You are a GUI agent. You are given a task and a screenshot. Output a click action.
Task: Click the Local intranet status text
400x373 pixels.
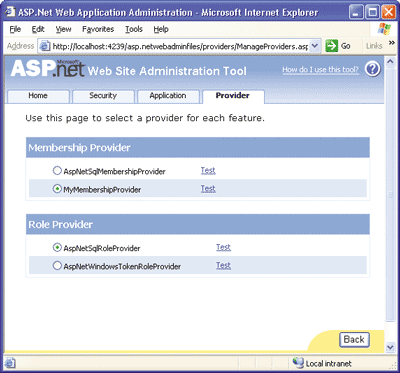coord(329,363)
